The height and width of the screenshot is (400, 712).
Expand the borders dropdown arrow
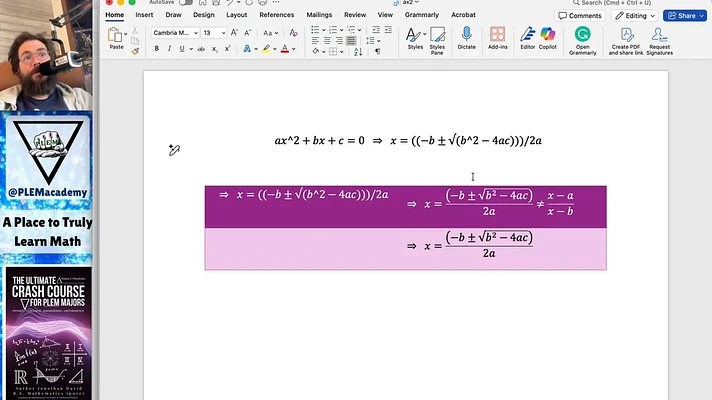(341, 52)
